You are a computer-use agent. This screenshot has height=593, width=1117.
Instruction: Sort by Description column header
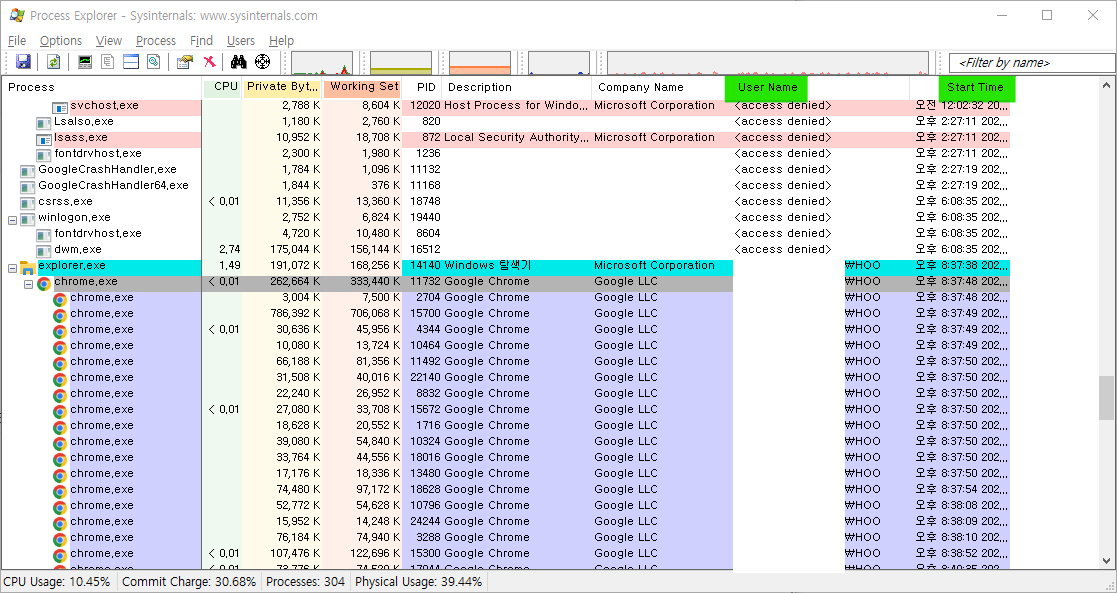click(x=516, y=88)
